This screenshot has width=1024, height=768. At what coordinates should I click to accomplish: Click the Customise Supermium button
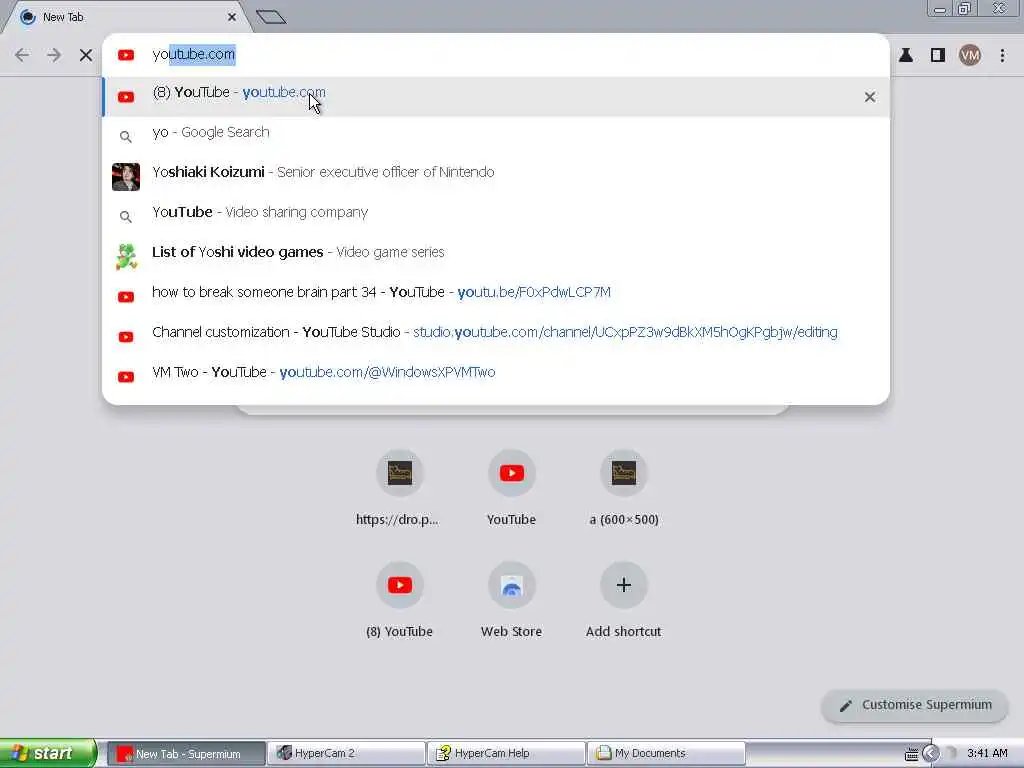[915, 705]
